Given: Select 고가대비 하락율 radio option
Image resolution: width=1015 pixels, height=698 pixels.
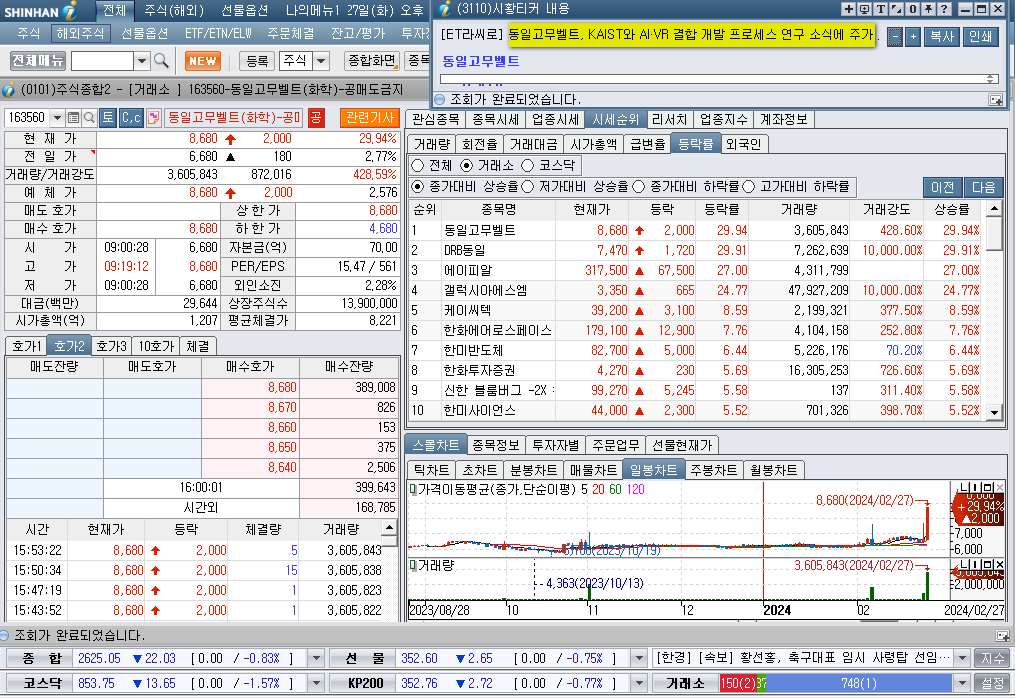Looking at the screenshot, I should point(749,186).
